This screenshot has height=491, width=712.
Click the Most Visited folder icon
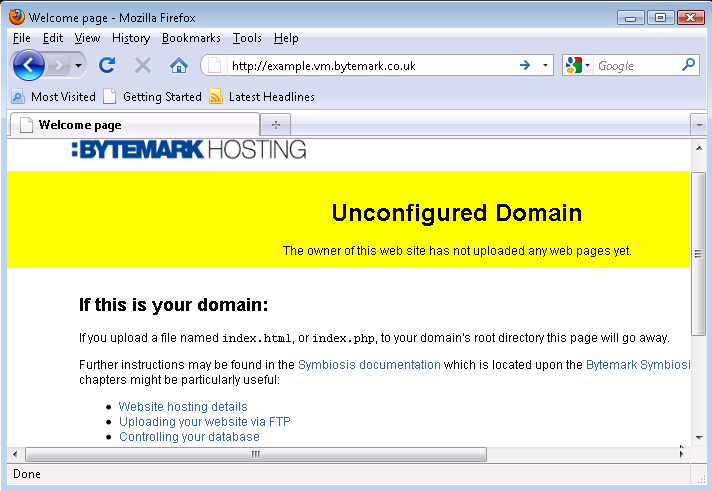tap(18, 97)
